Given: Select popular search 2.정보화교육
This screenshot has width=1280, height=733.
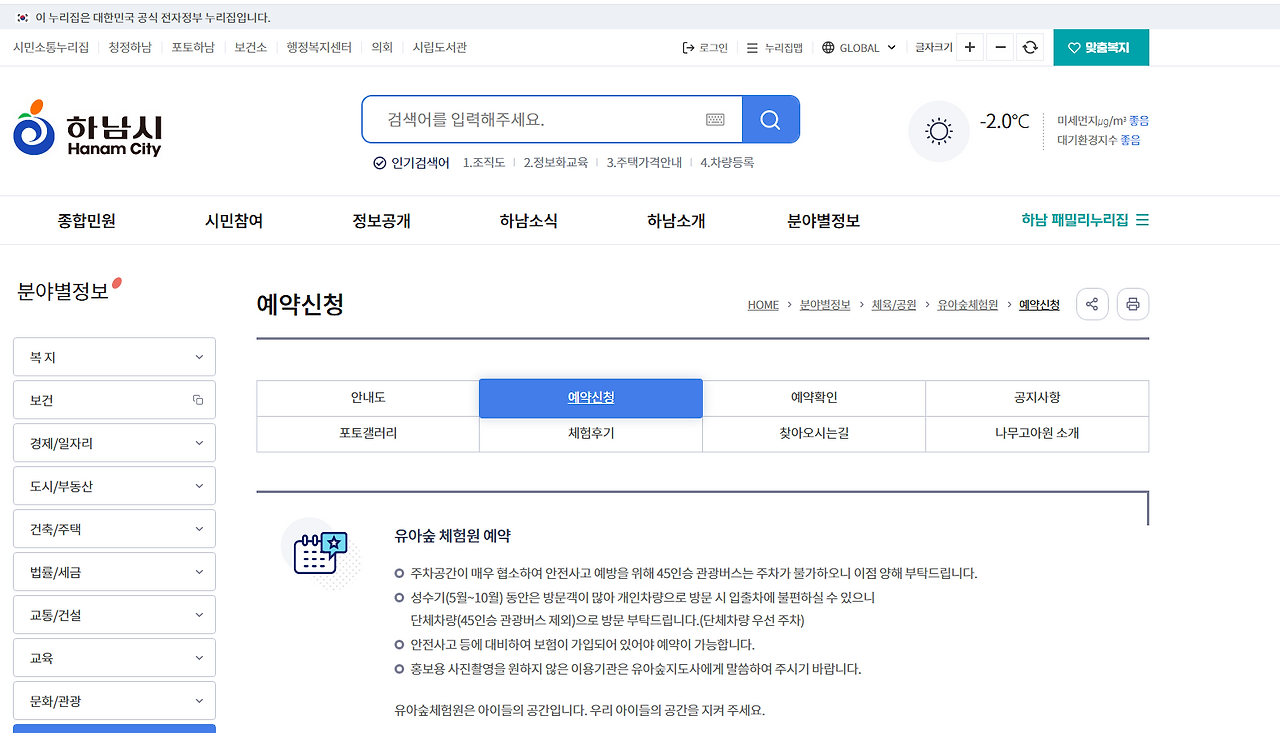Looking at the screenshot, I should click(x=556, y=162).
